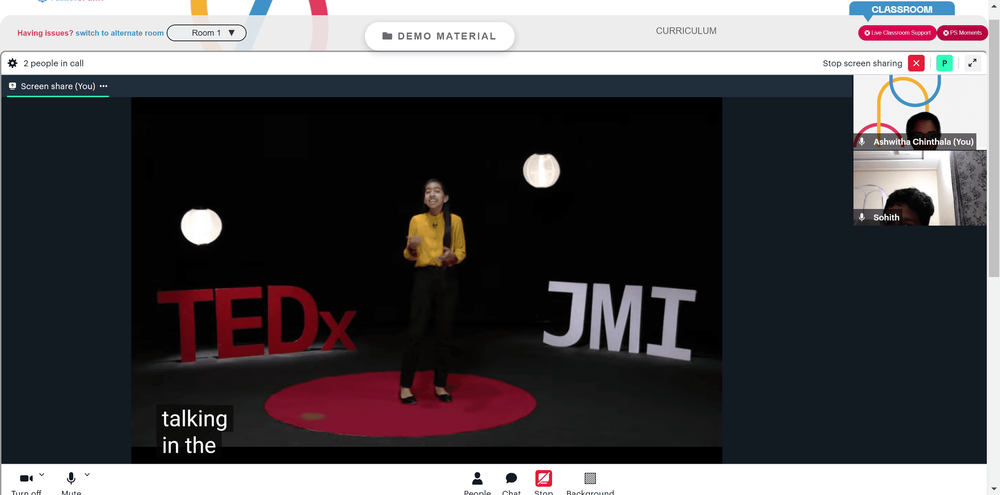Mute the microphone

coord(71,478)
